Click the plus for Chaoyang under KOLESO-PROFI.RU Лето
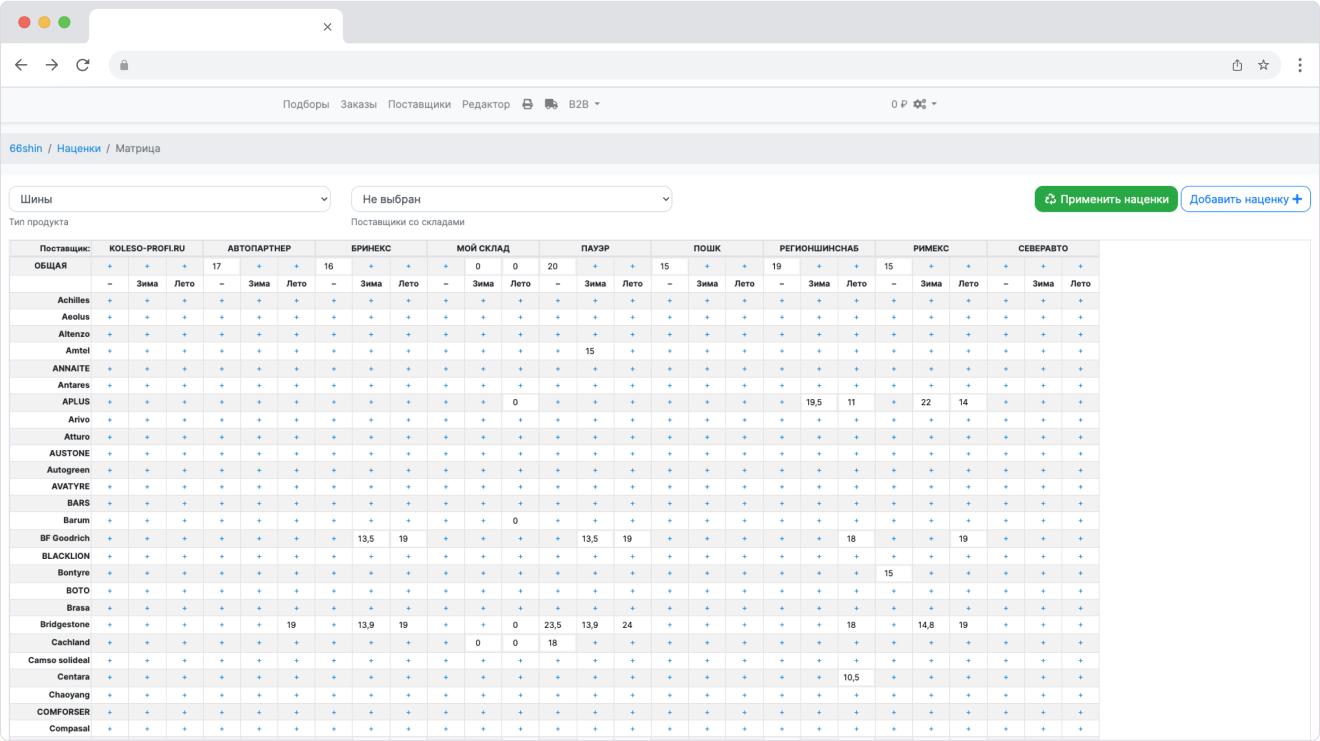 point(184,695)
